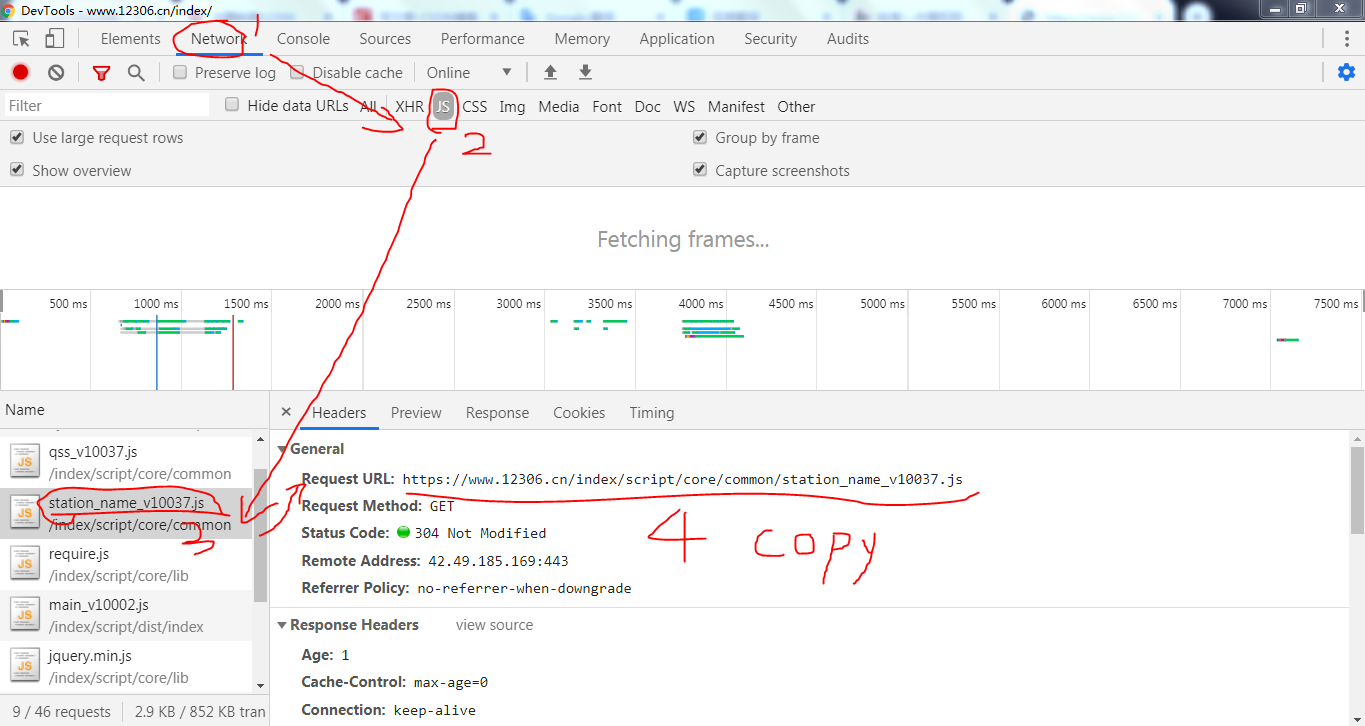Enable the Preserve log checkbox
The image size is (1365, 726).
pos(180,72)
